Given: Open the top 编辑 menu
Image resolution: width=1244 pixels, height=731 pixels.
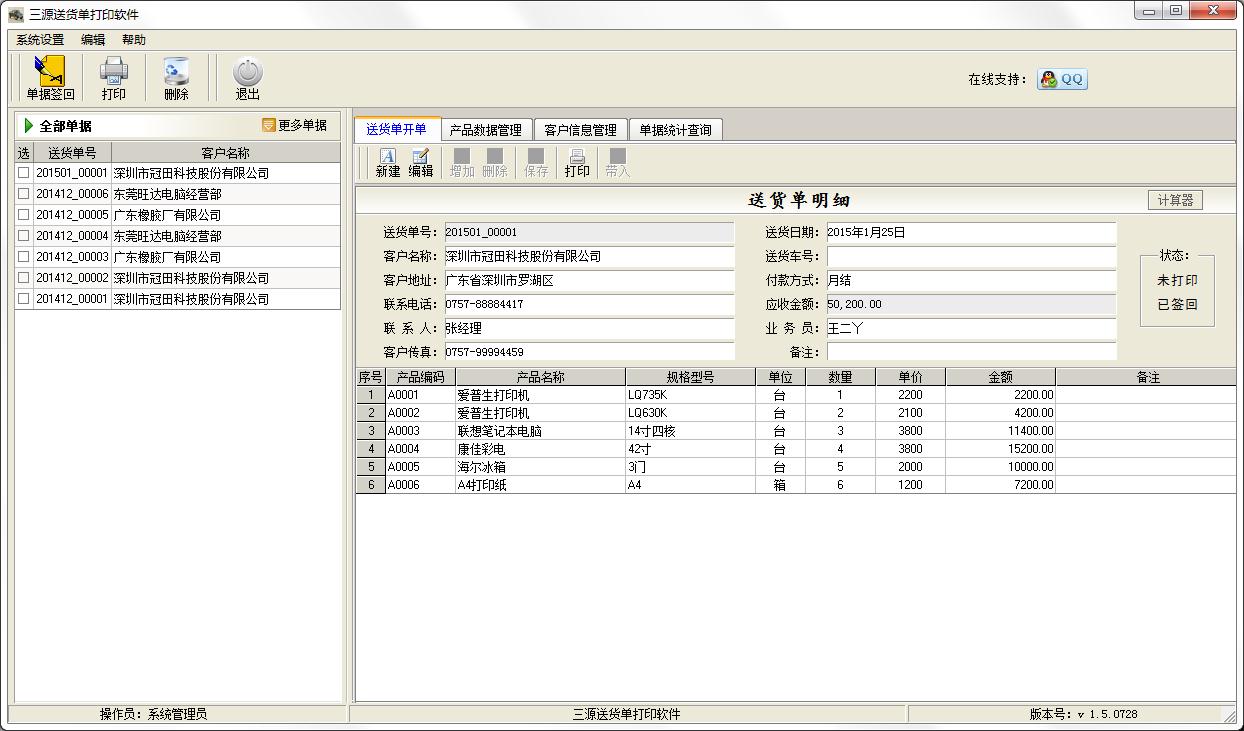Looking at the screenshot, I should (x=93, y=40).
